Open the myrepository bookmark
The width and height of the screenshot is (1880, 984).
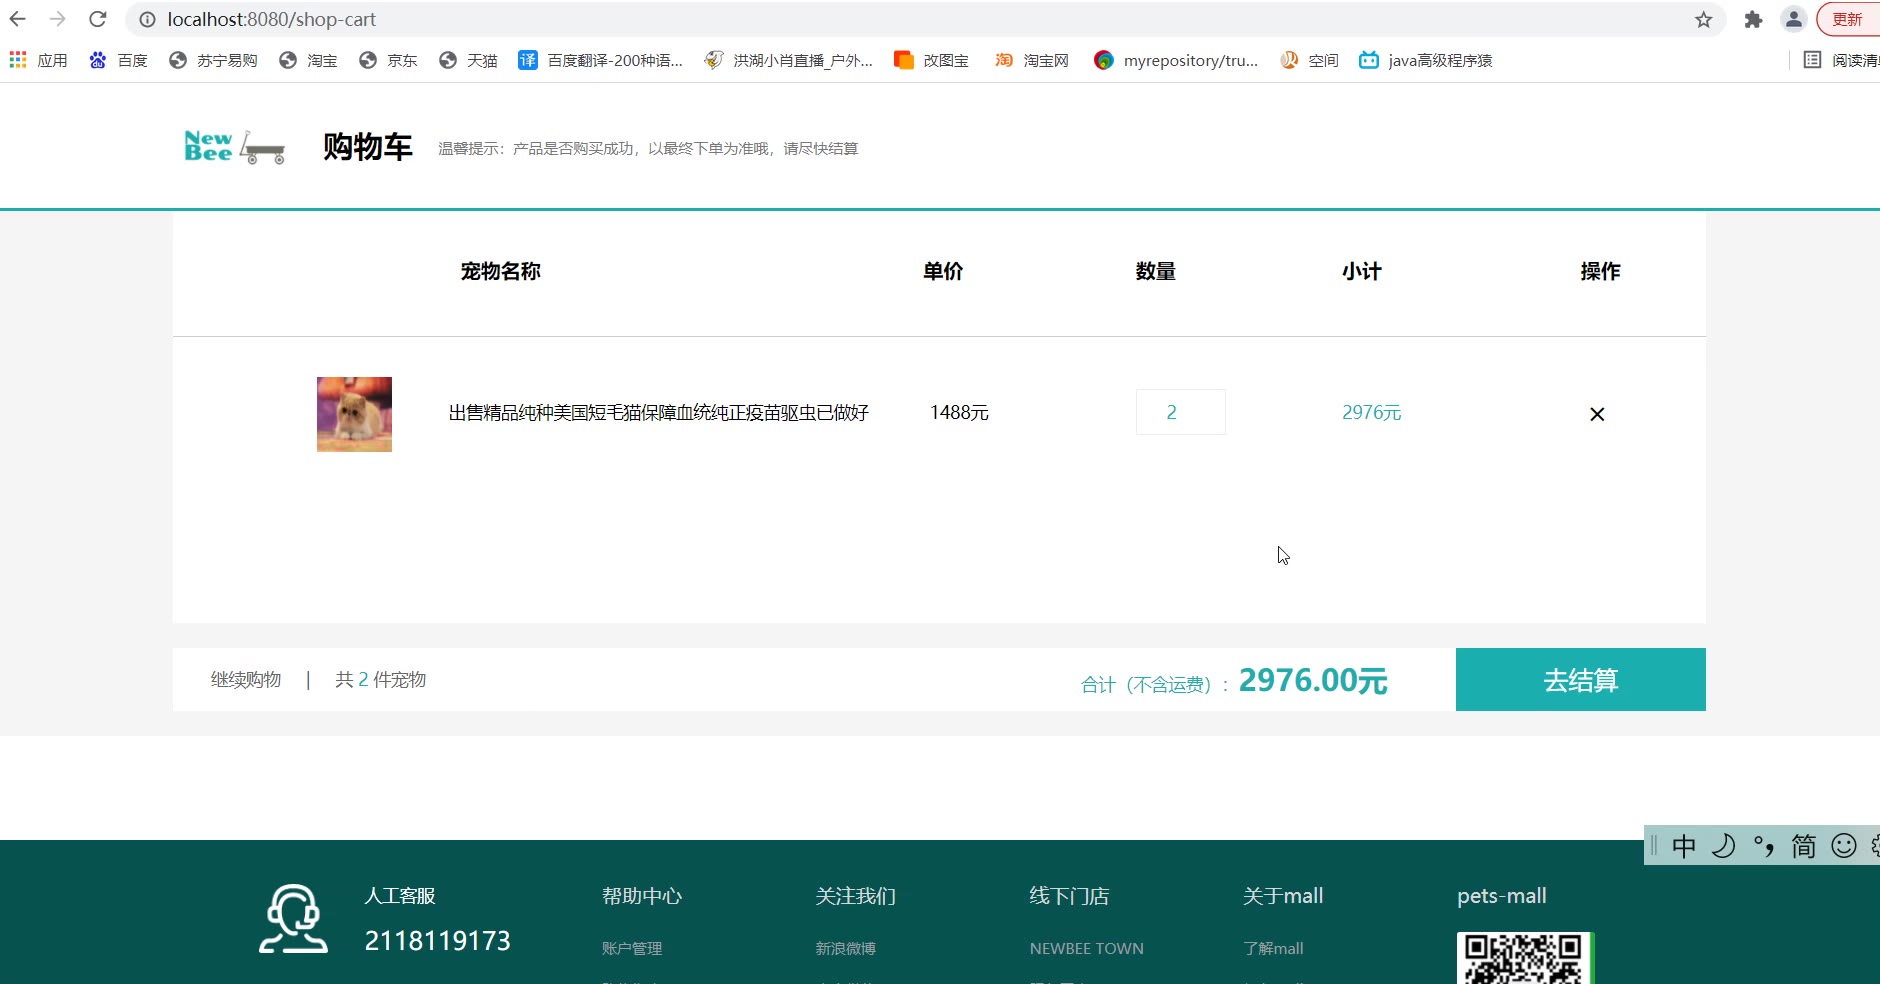click(1176, 60)
